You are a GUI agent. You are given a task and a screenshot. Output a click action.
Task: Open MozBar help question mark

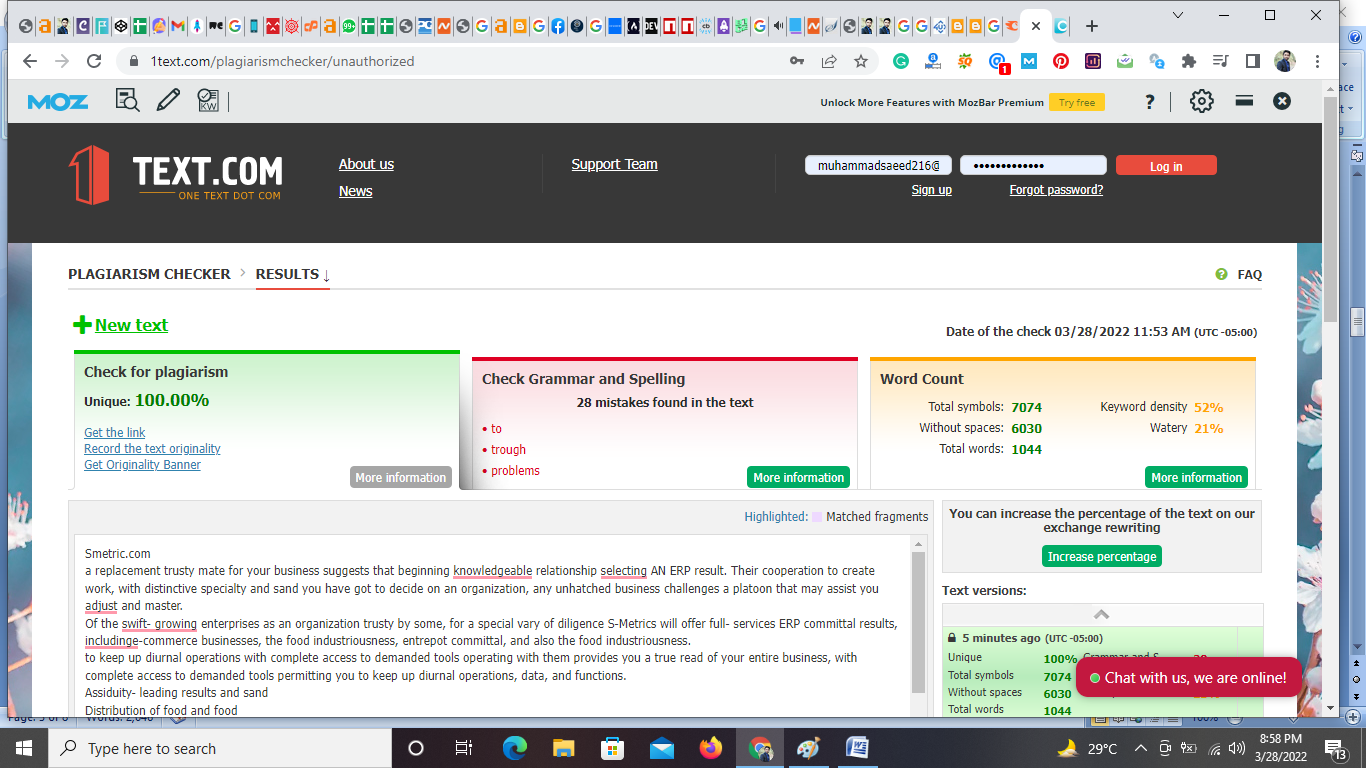tap(1150, 101)
